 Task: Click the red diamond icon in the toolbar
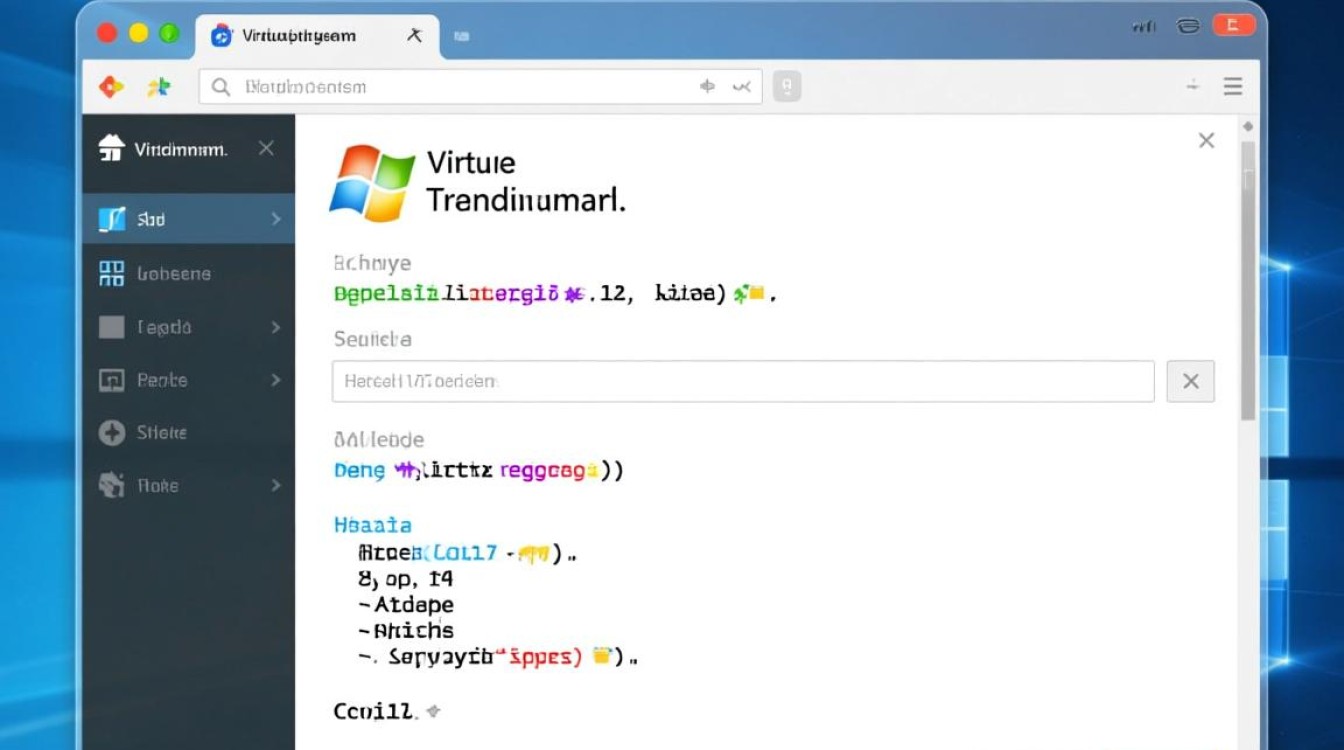[x=111, y=87]
